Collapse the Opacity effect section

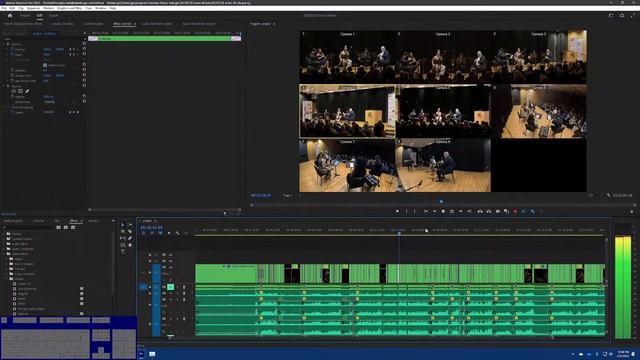point(4,86)
